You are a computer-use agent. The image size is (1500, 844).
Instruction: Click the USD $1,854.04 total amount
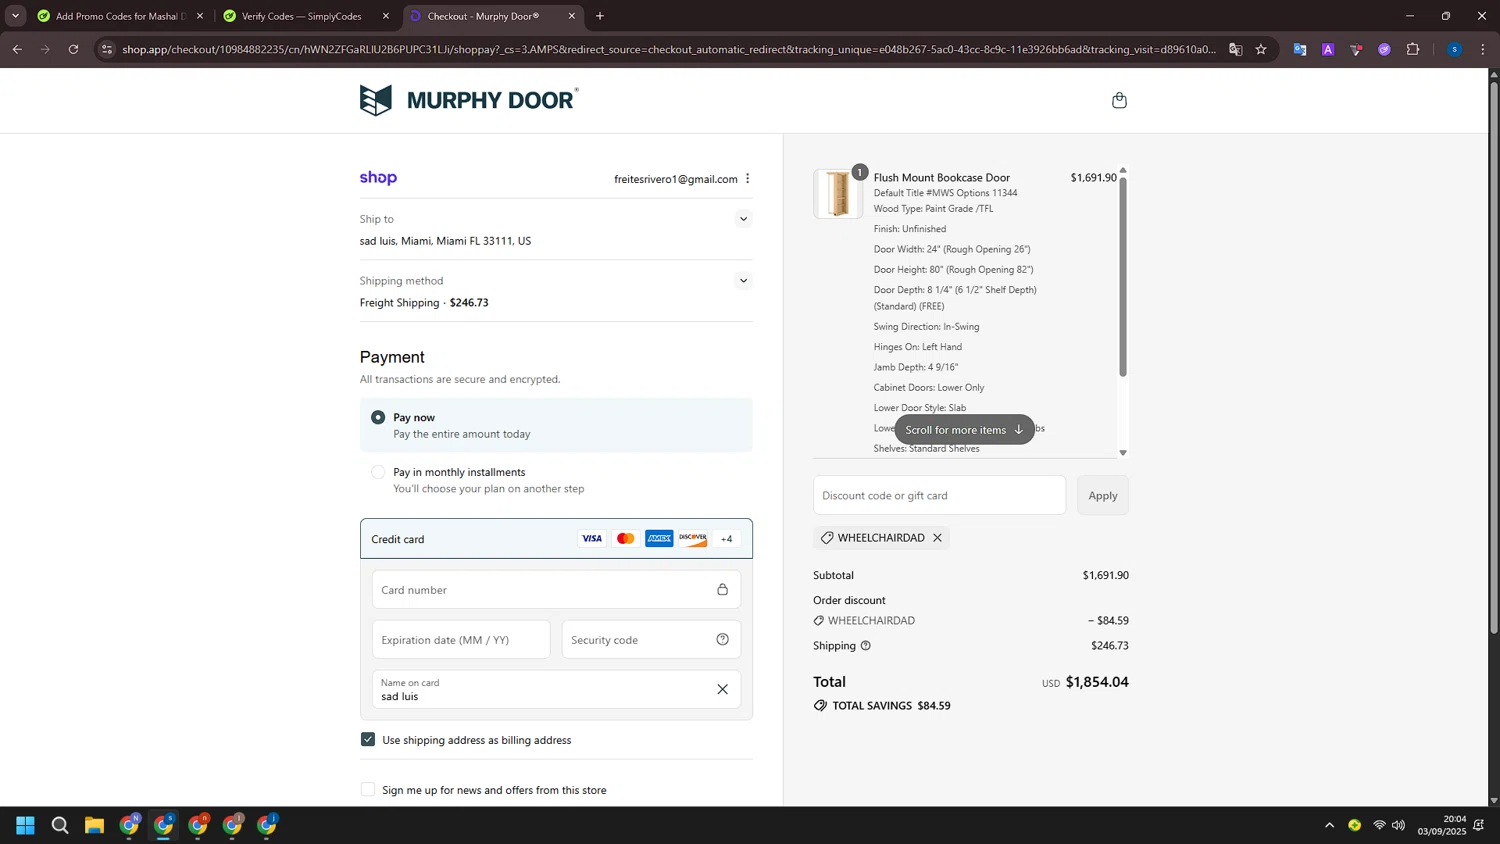pyautogui.click(x=1085, y=682)
